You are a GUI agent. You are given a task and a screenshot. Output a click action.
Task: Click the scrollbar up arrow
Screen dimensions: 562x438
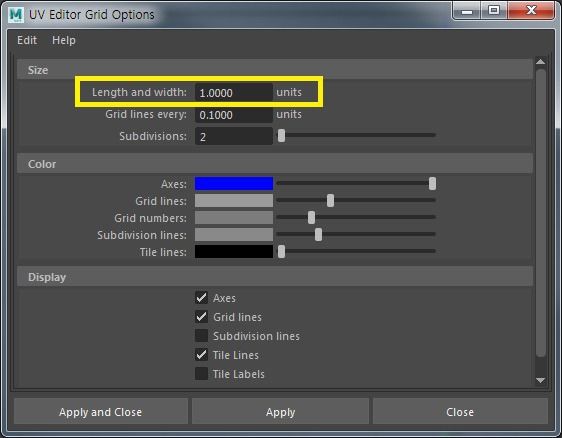pos(540,62)
